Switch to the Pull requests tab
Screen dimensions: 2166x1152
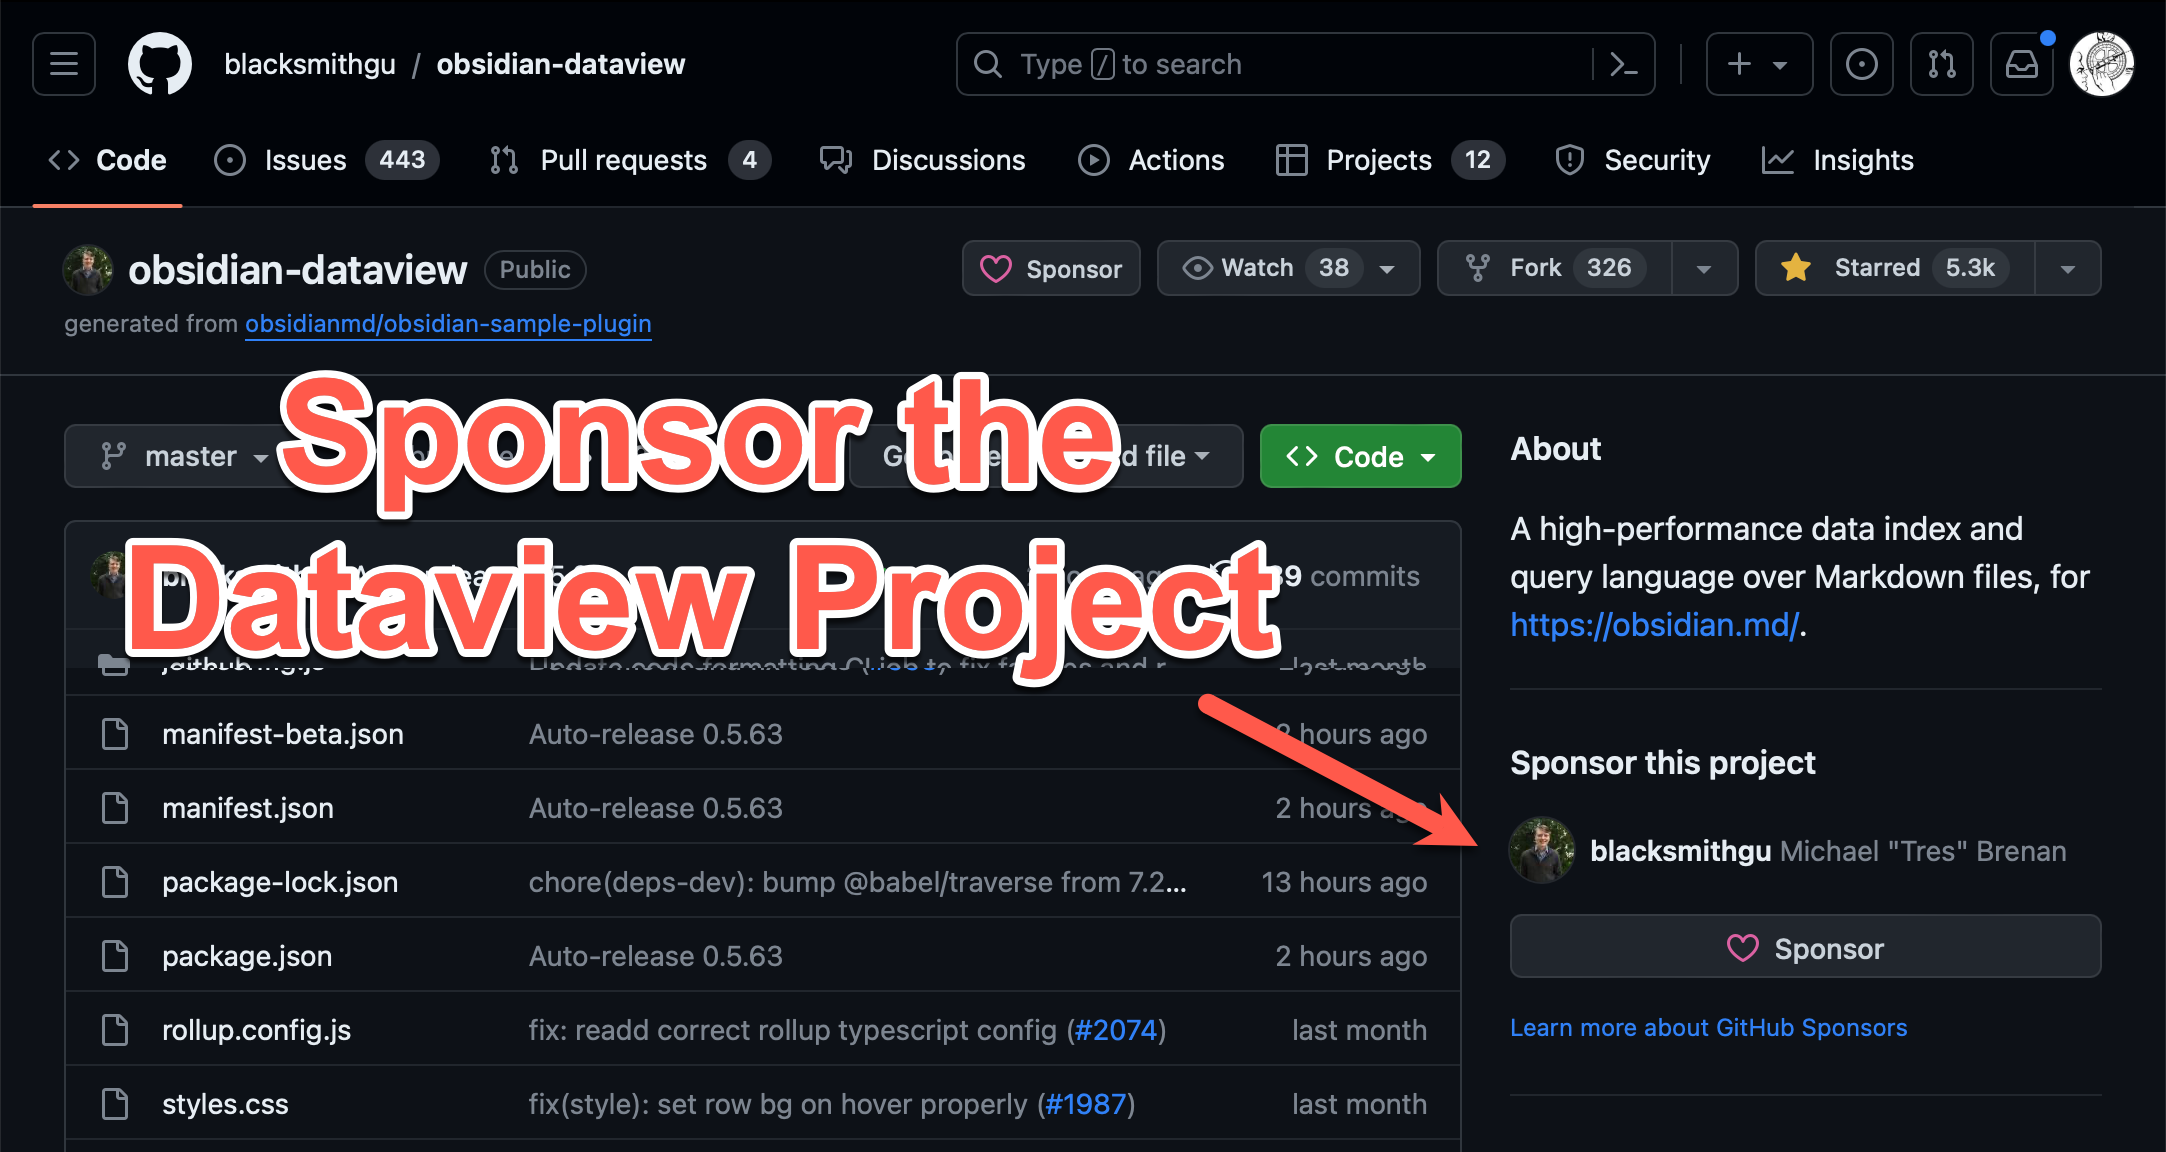pos(630,160)
